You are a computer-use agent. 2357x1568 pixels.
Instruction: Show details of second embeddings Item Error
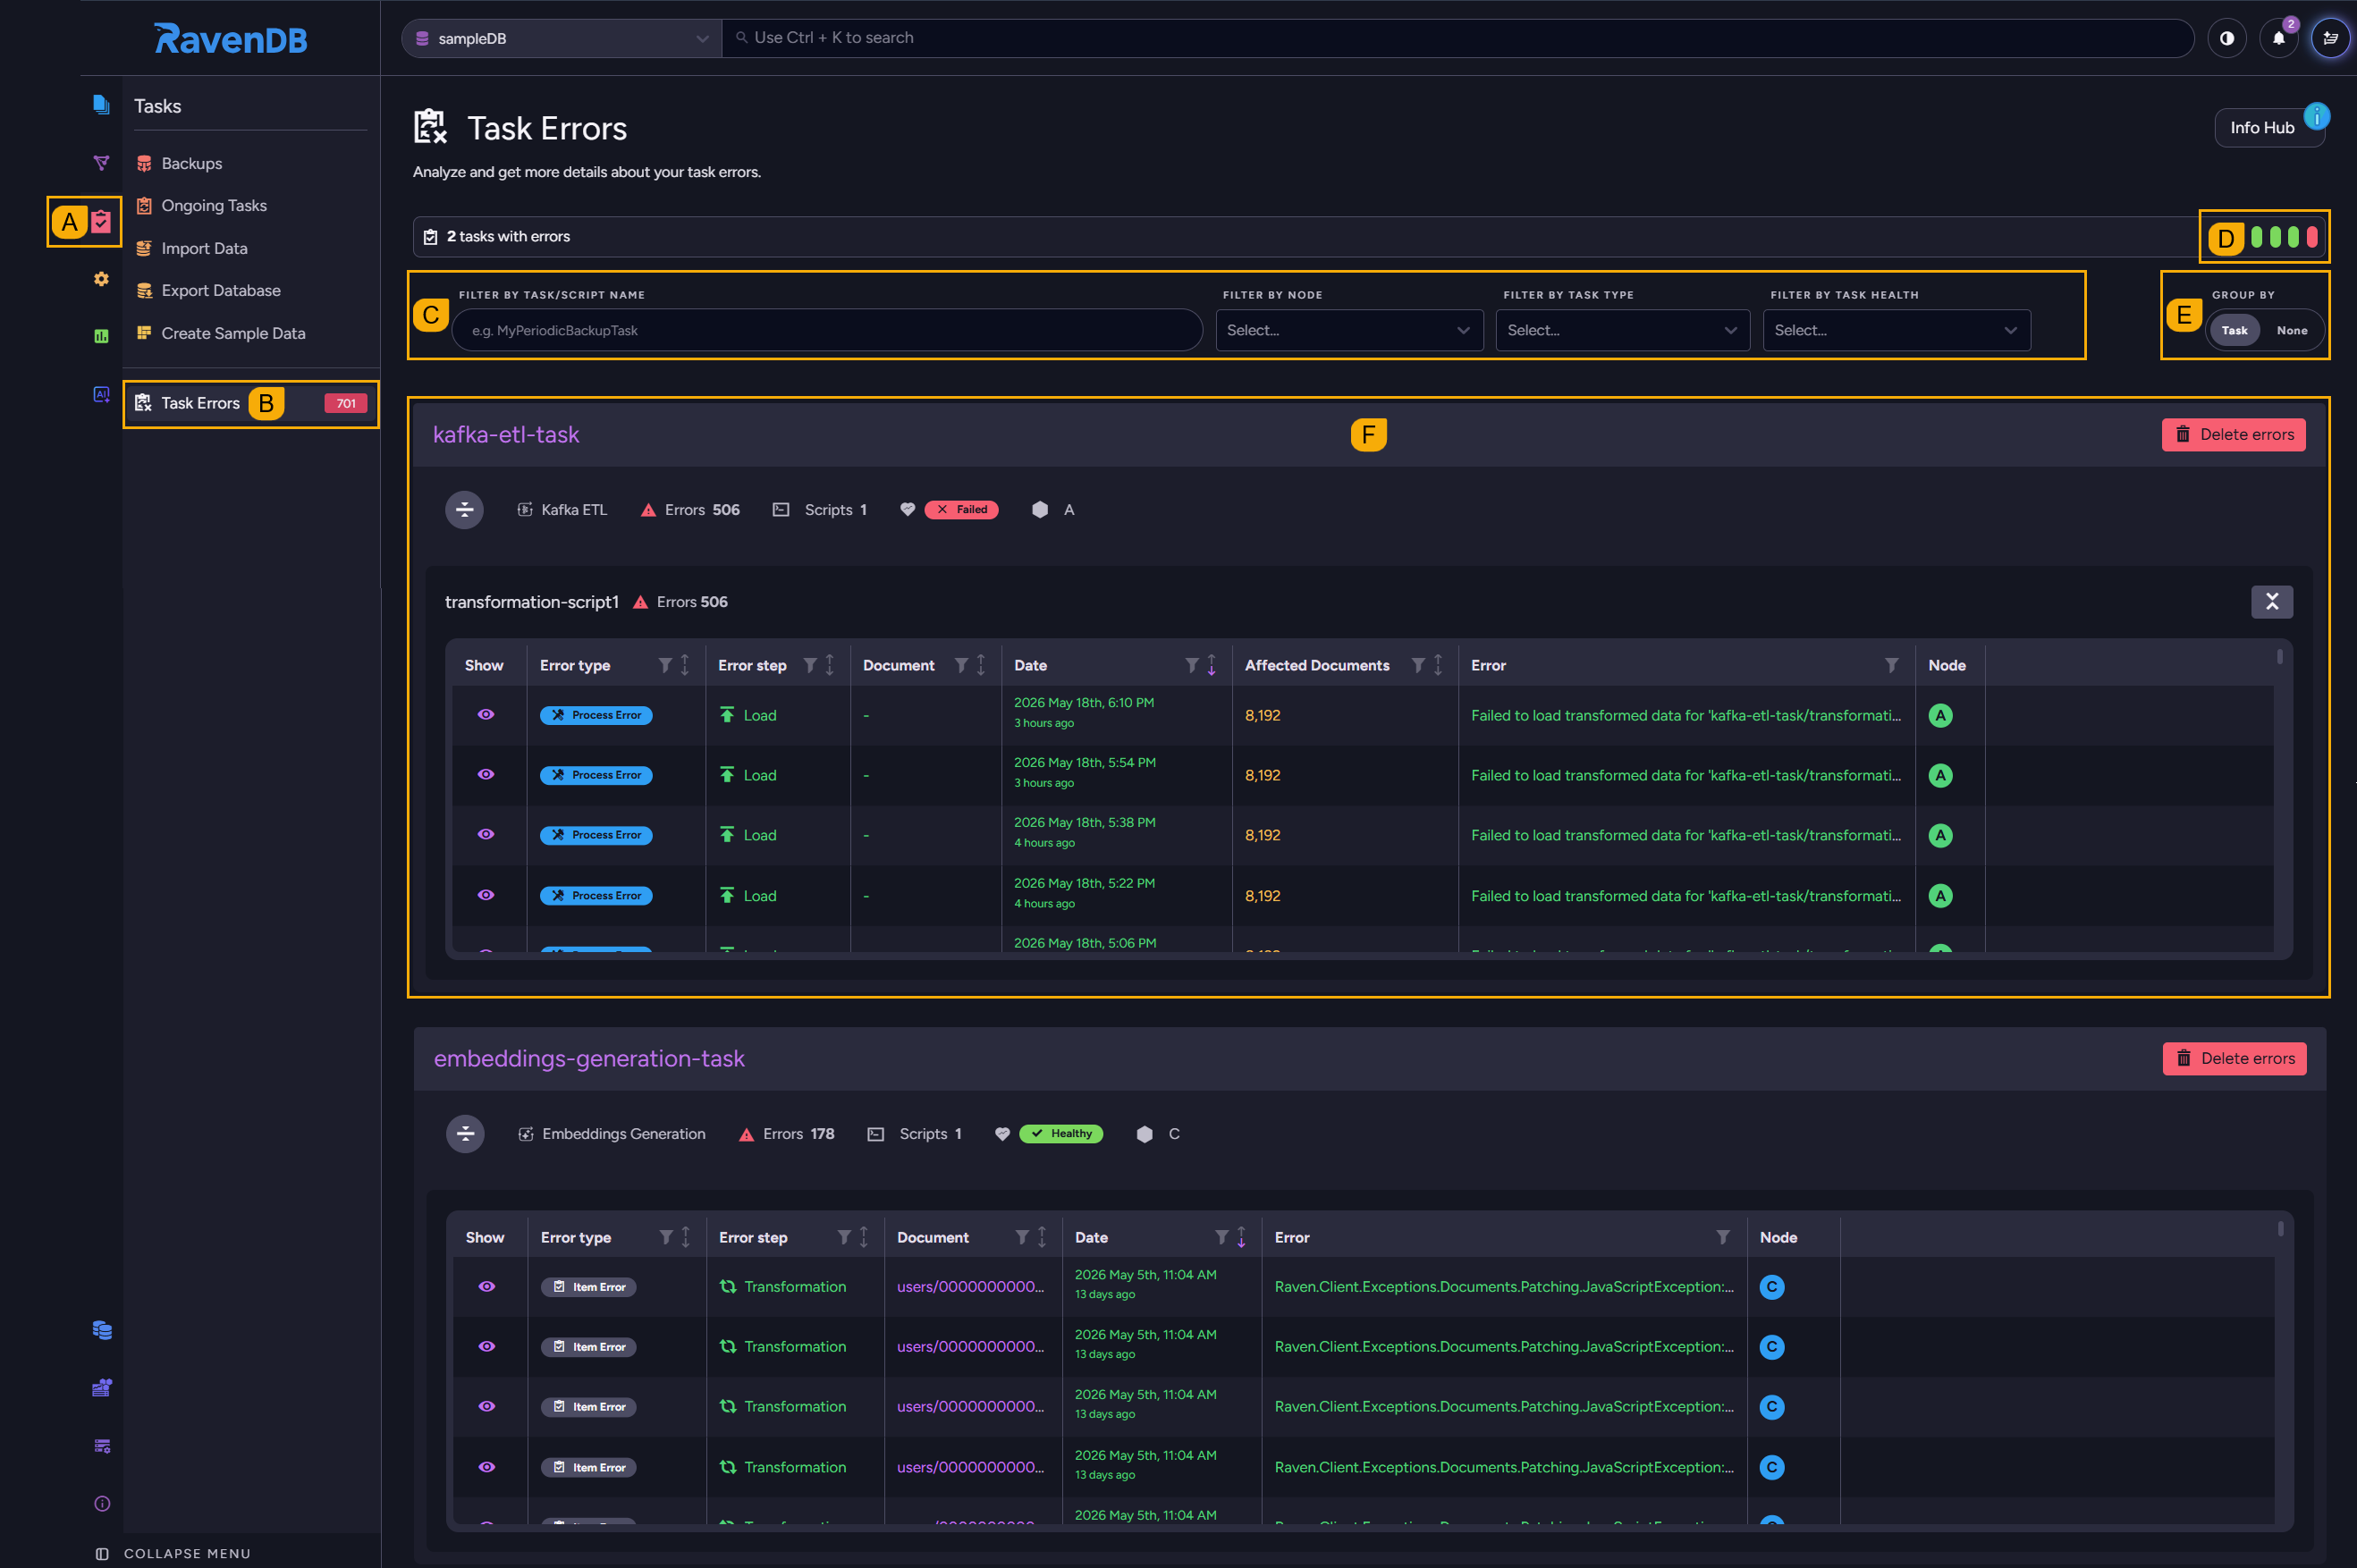tap(487, 1346)
